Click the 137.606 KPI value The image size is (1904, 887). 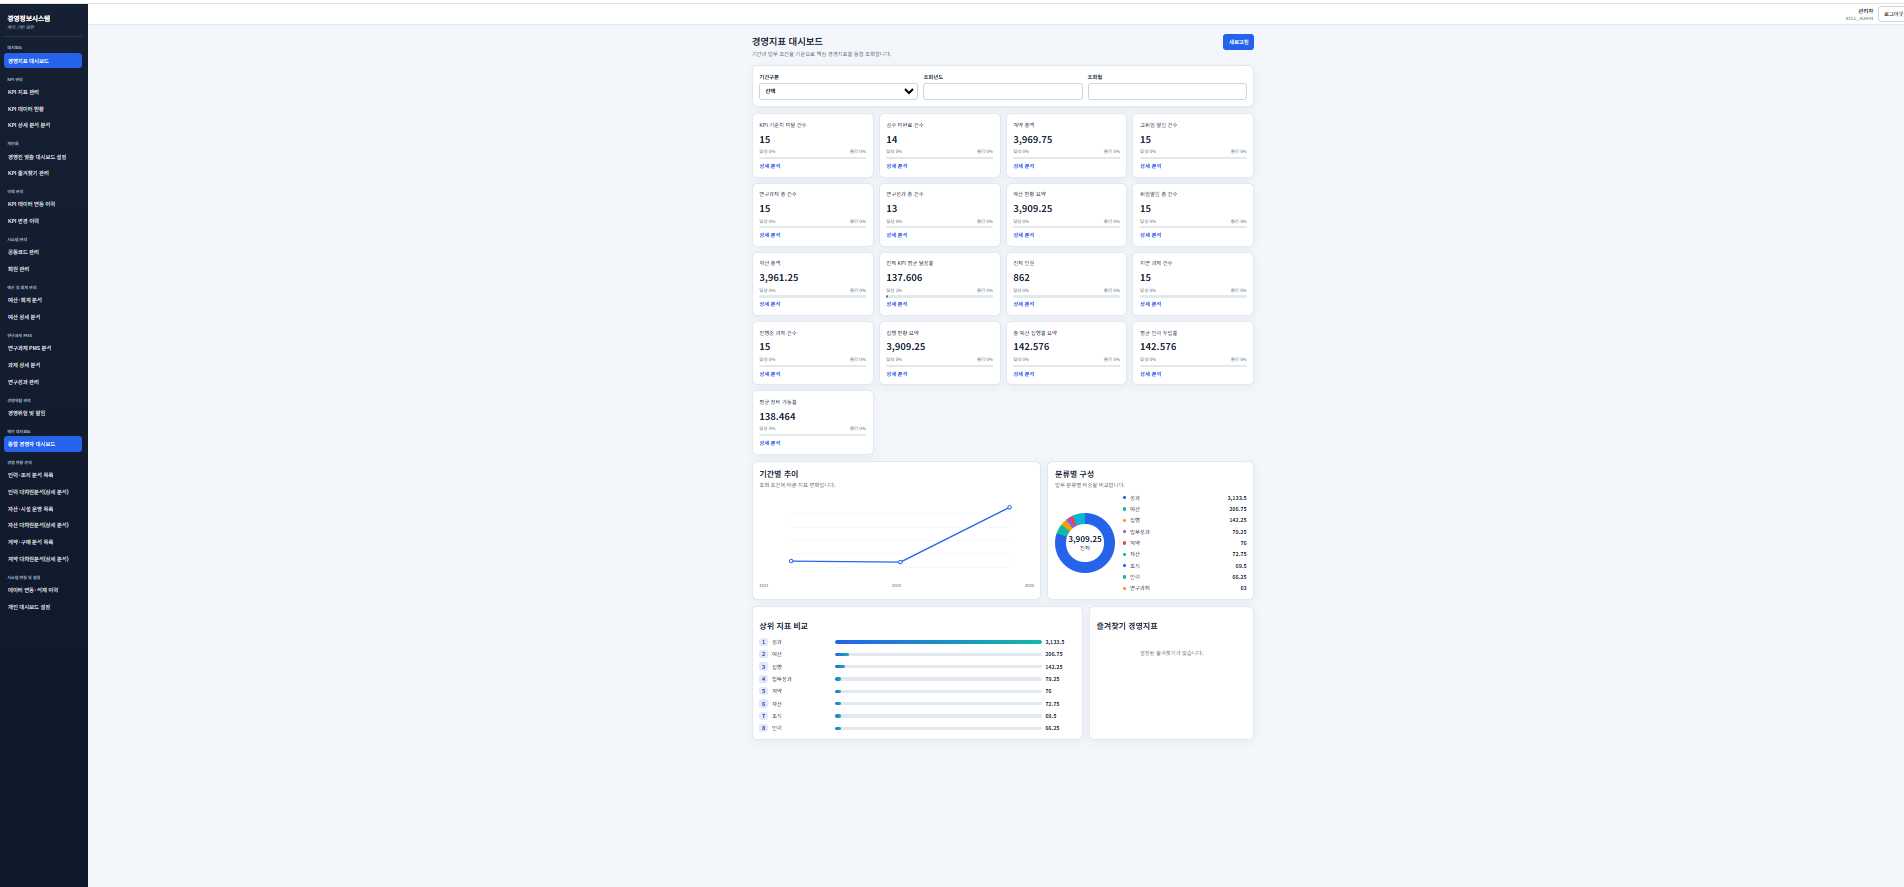904,278
